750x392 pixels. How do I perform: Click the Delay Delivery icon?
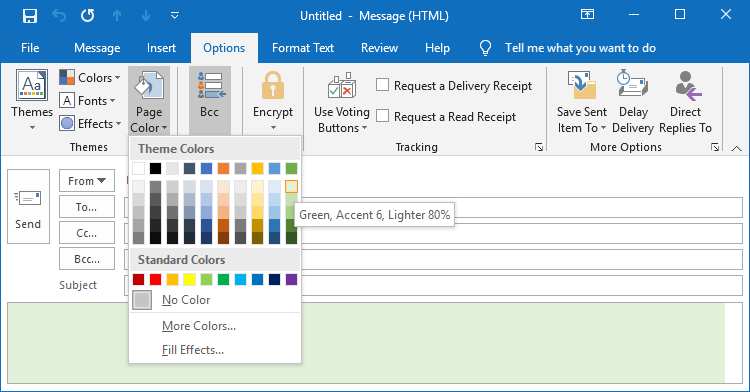point(632,84)
